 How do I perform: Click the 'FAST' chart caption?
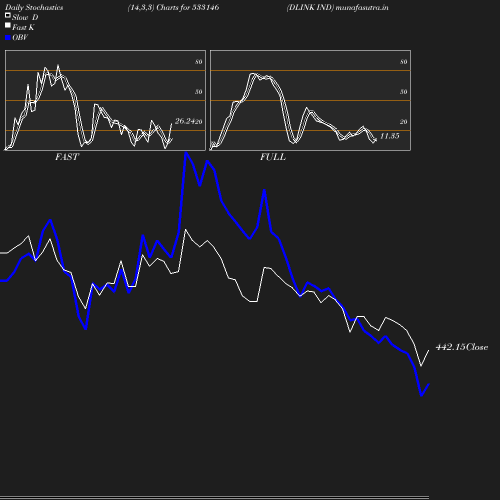click(67, 157)
